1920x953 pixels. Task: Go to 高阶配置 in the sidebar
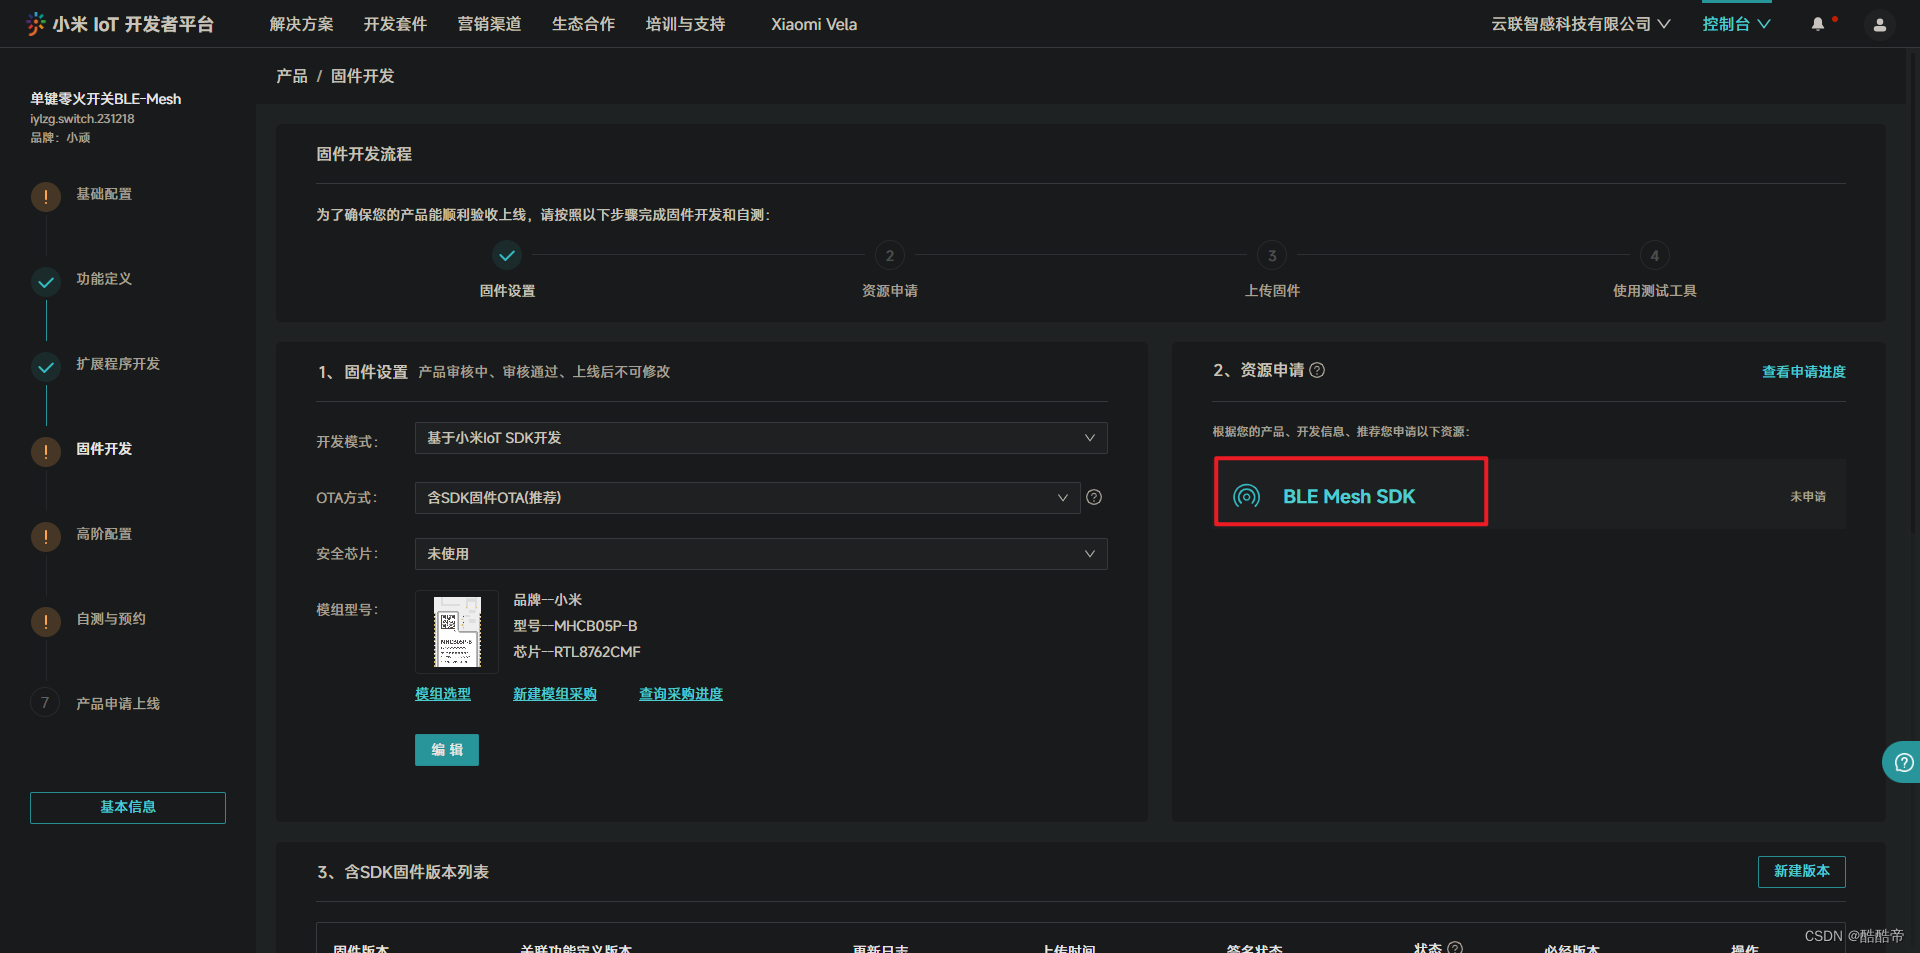click(104, 534)
